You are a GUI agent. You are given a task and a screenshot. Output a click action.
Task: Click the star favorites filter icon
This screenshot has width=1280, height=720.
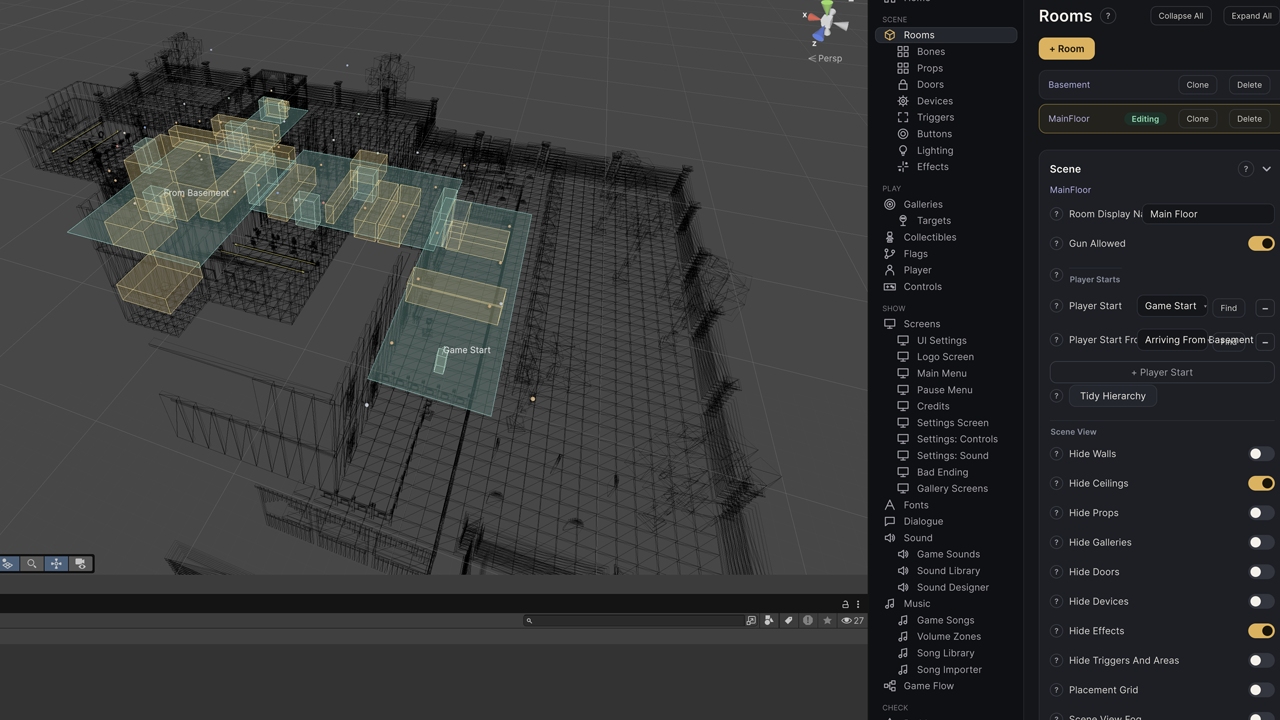point(827,620)
